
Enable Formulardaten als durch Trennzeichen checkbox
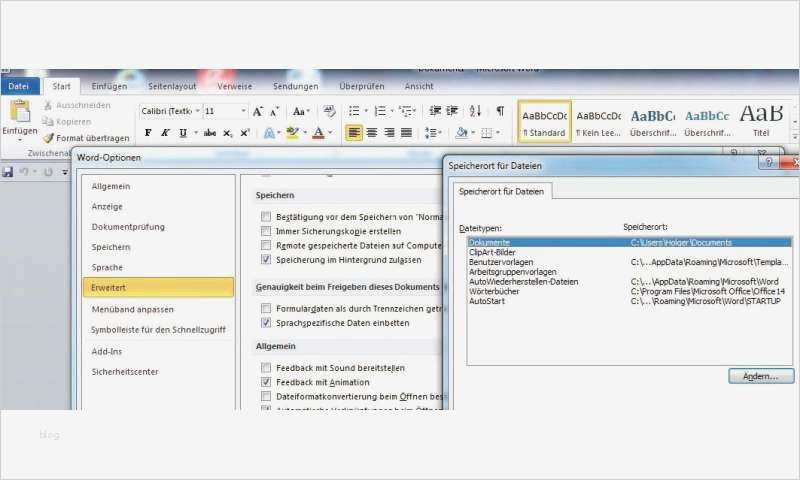coord(266,308)
